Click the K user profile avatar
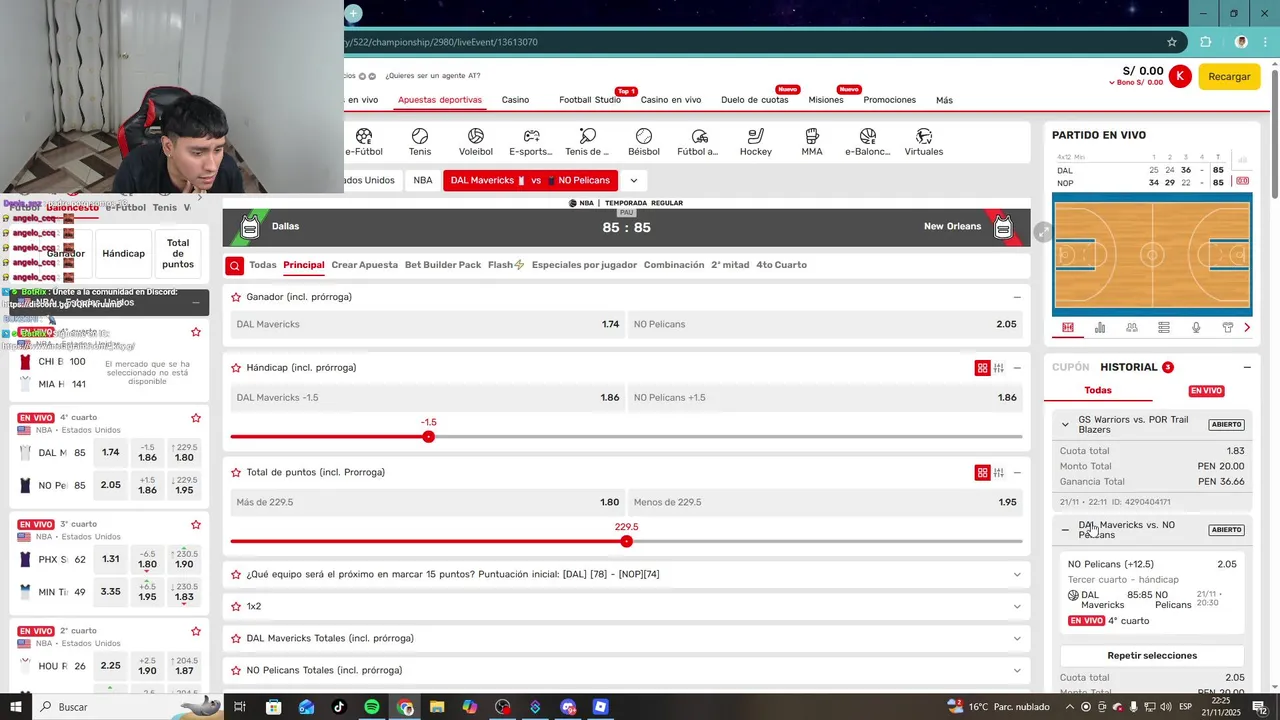This screenshot has width=1280, height=720. coord(1180,76)
